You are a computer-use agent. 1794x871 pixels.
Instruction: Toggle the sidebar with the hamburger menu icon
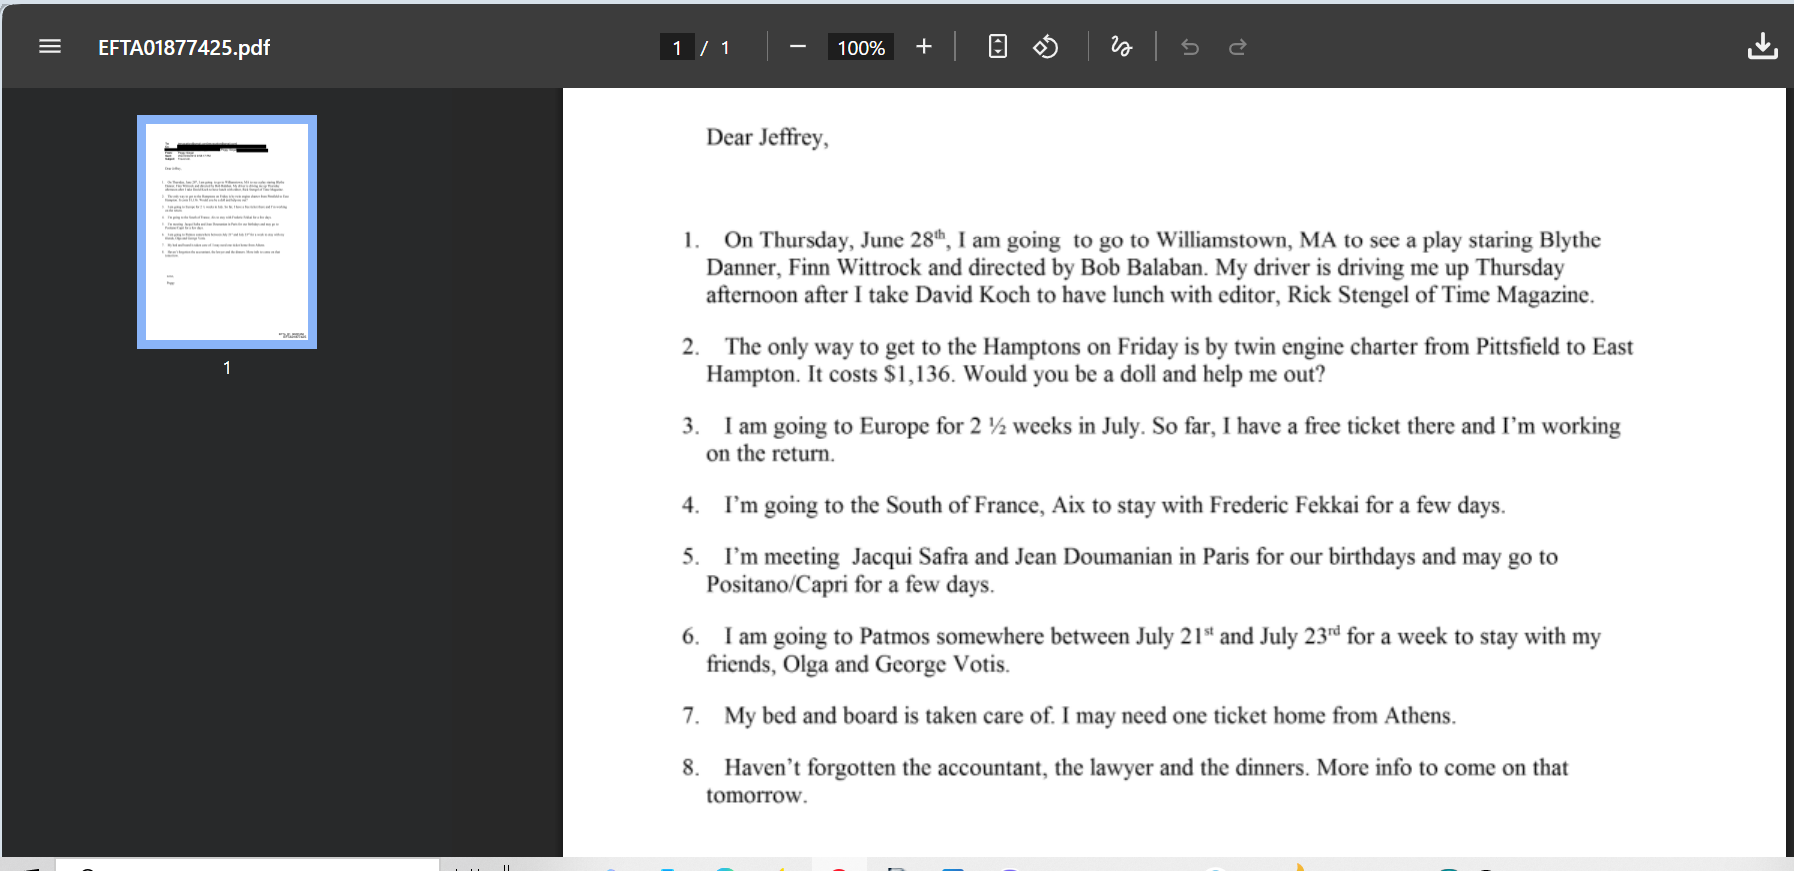[50, 47]
